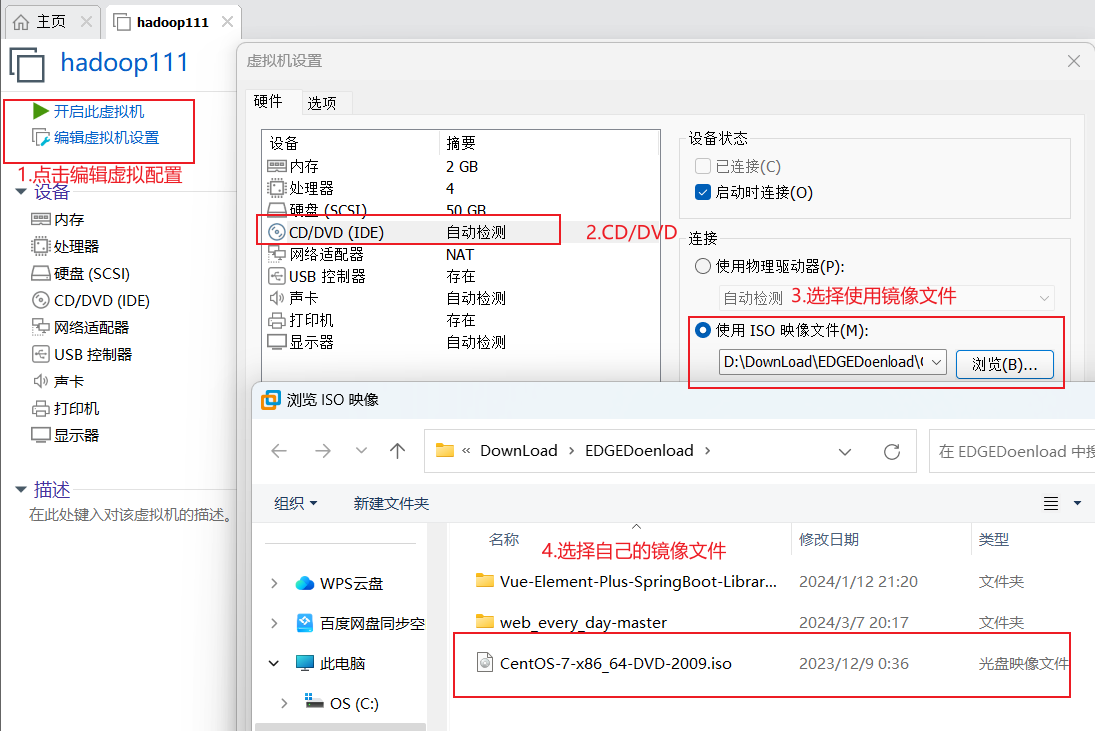The image size is (1095, 731).
Task: Click printer icon in left sidebar
Action: tap(41, 408)
